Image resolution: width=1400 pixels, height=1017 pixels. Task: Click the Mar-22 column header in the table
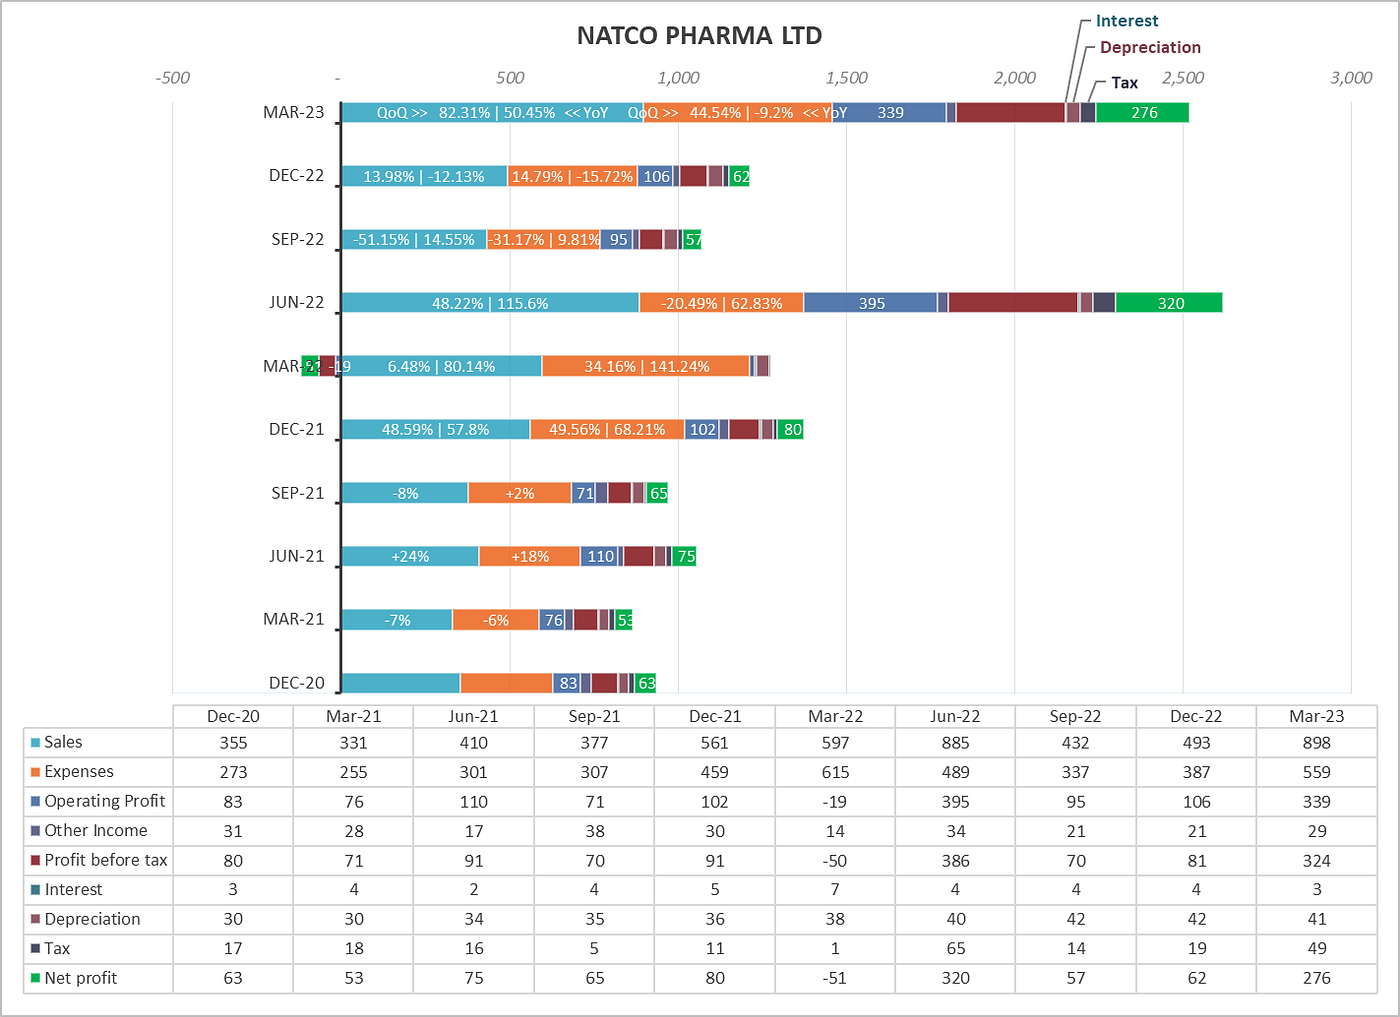click(835, 716)
